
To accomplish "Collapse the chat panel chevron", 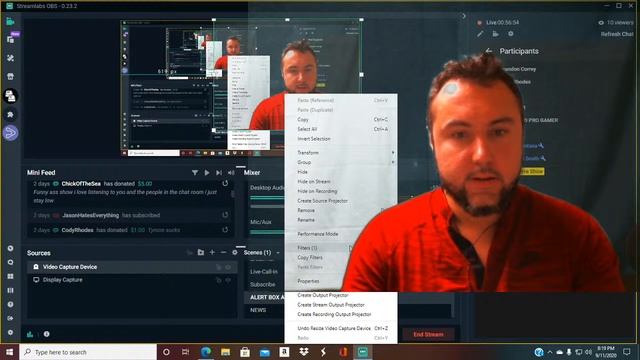I will 464,16.
